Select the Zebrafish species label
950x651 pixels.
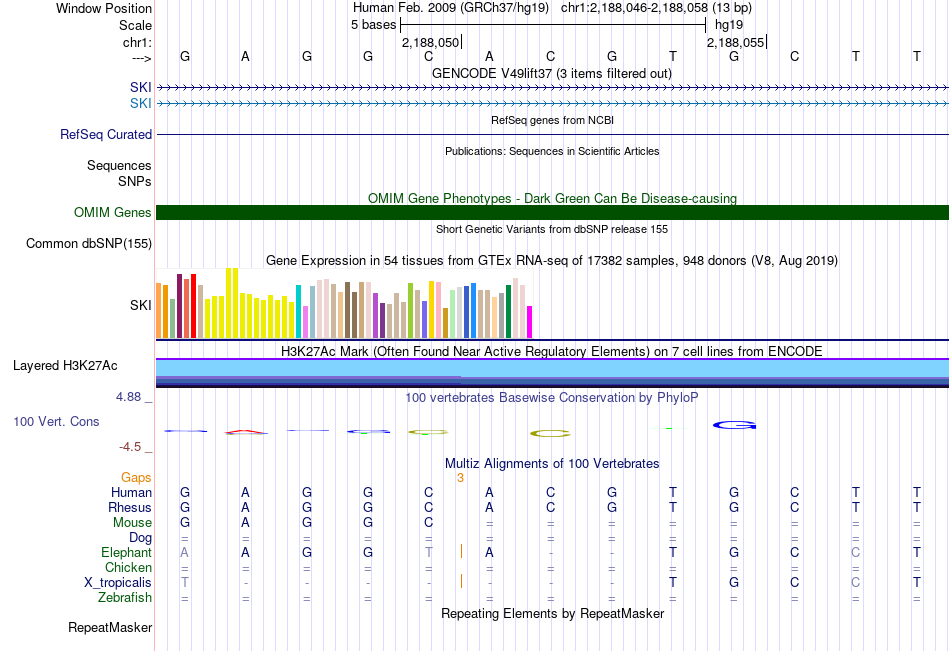(x=125, y=598)
